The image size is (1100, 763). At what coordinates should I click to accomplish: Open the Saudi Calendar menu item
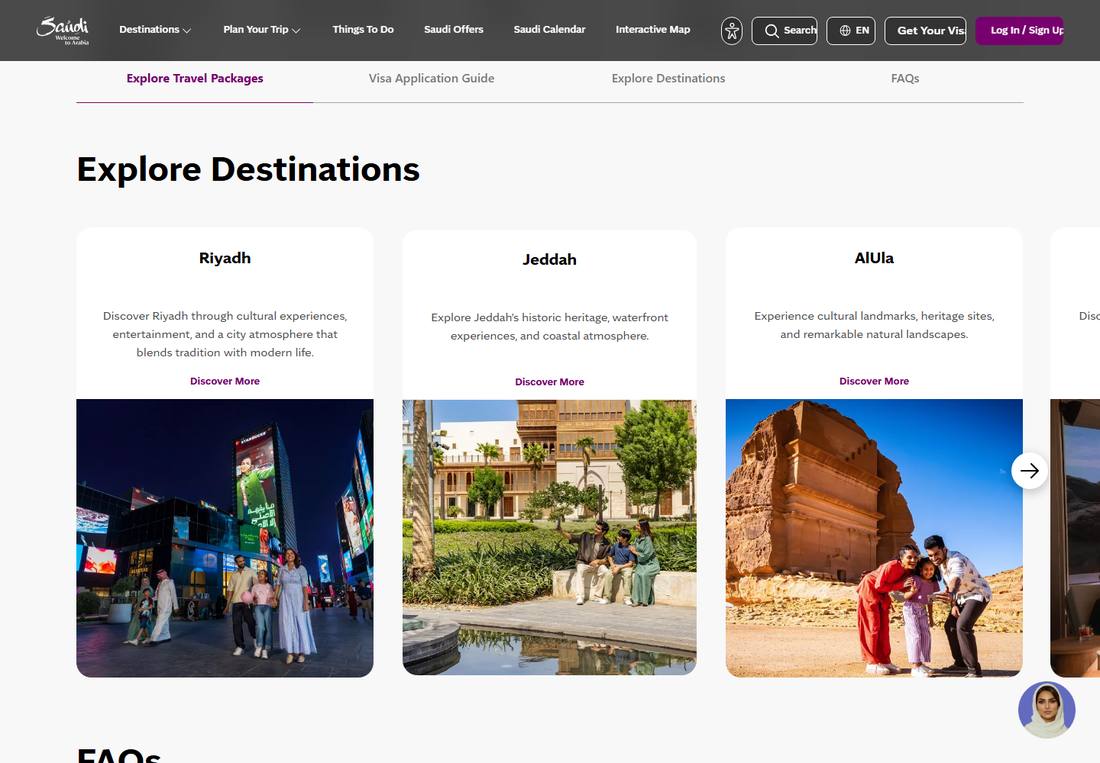pos(549,29)
